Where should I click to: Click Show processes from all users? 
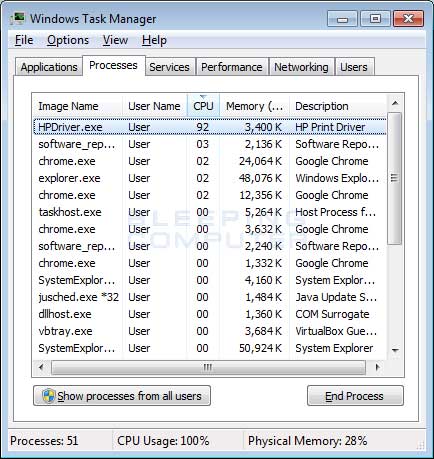122,396
